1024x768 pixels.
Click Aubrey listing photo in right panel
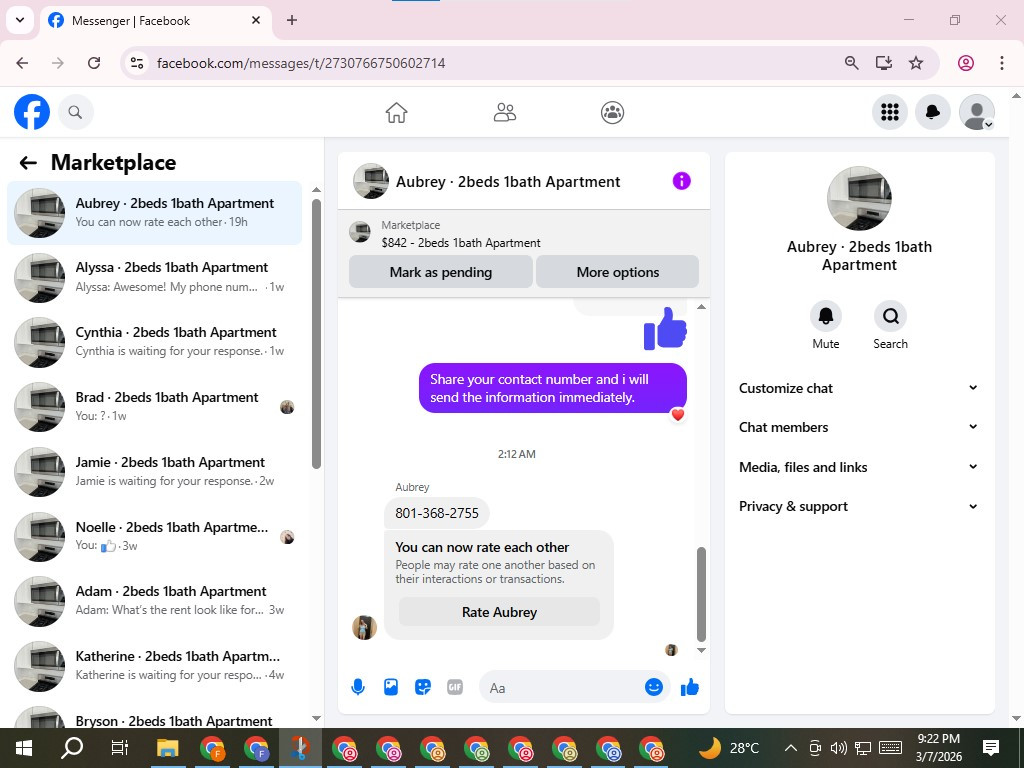tap(859, 199)
